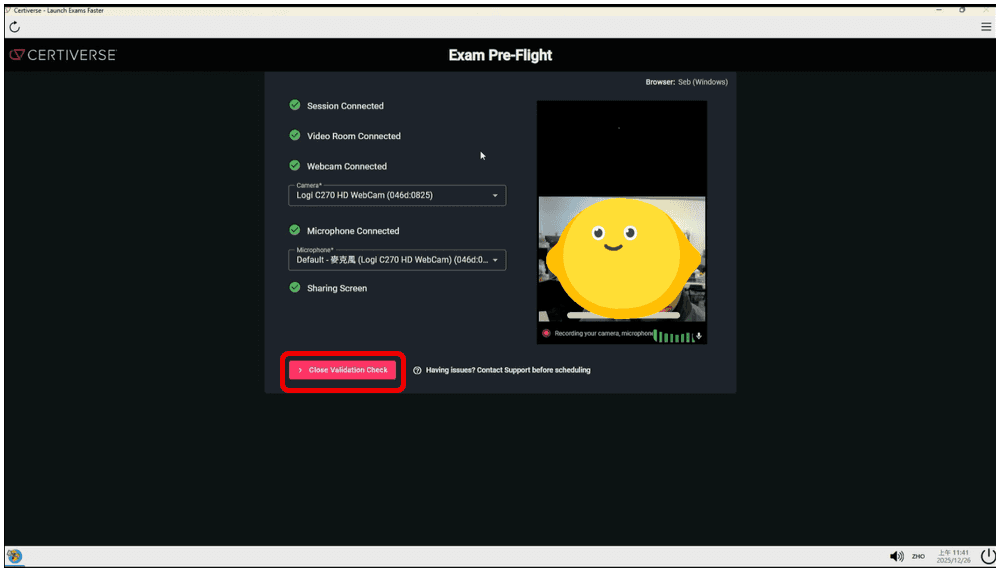
Task: Click the Session Connected label
Action: click(x=346, y=106)
